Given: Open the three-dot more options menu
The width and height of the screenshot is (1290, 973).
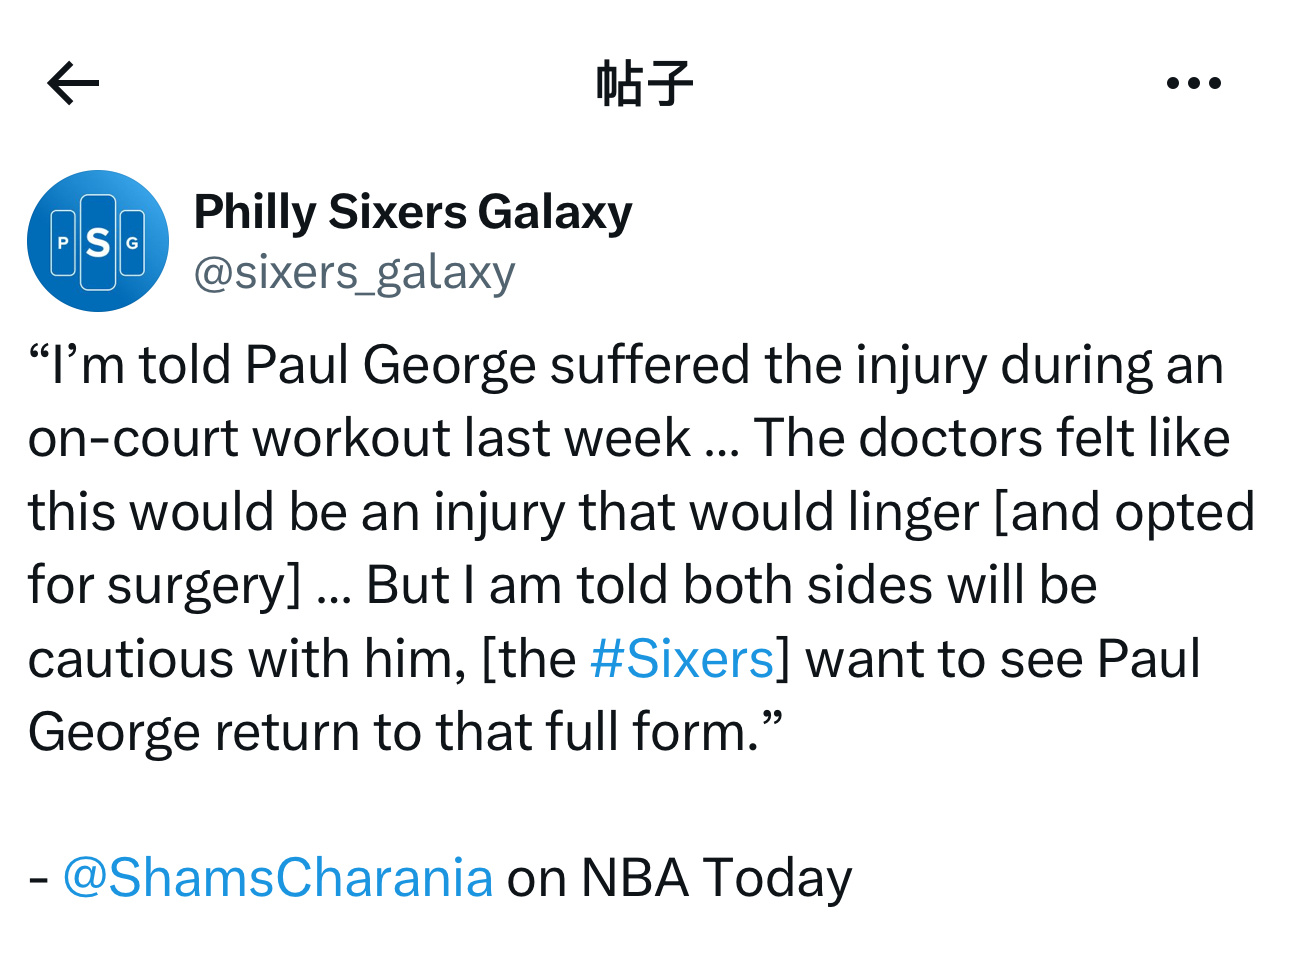Looking at the screenshot, I should [1194, 83].
